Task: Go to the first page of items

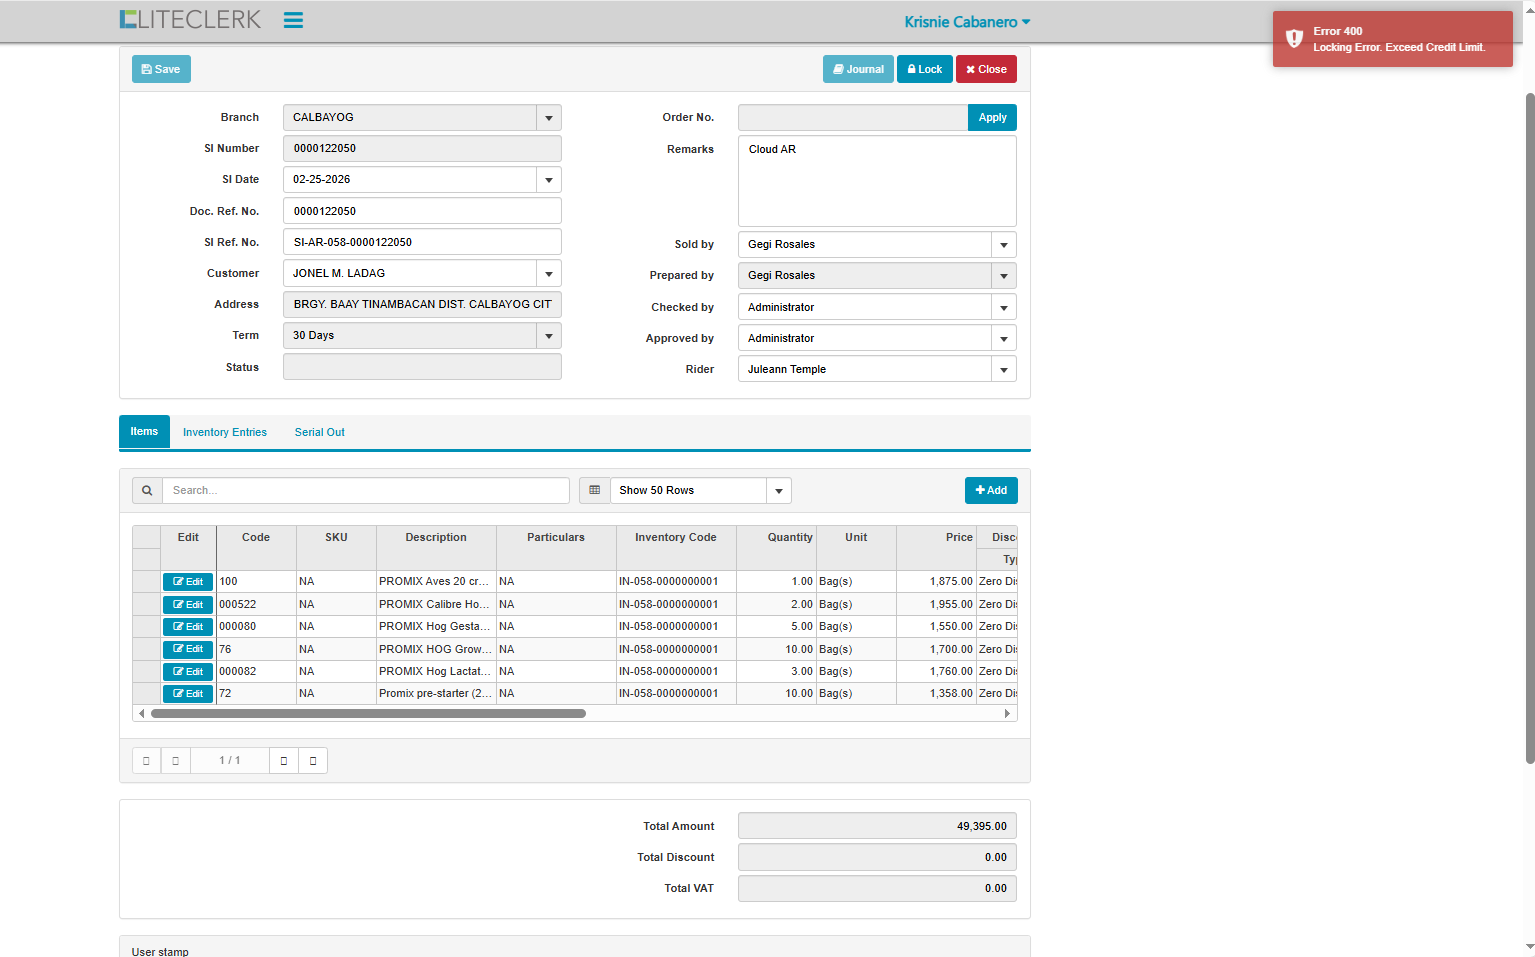Action: [146, 761]
